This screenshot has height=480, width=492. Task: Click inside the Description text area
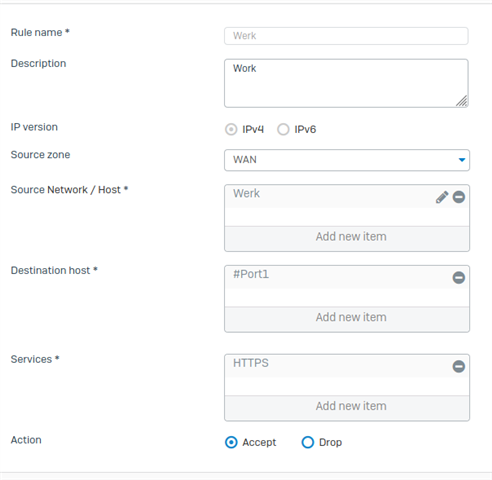[346, 83]
